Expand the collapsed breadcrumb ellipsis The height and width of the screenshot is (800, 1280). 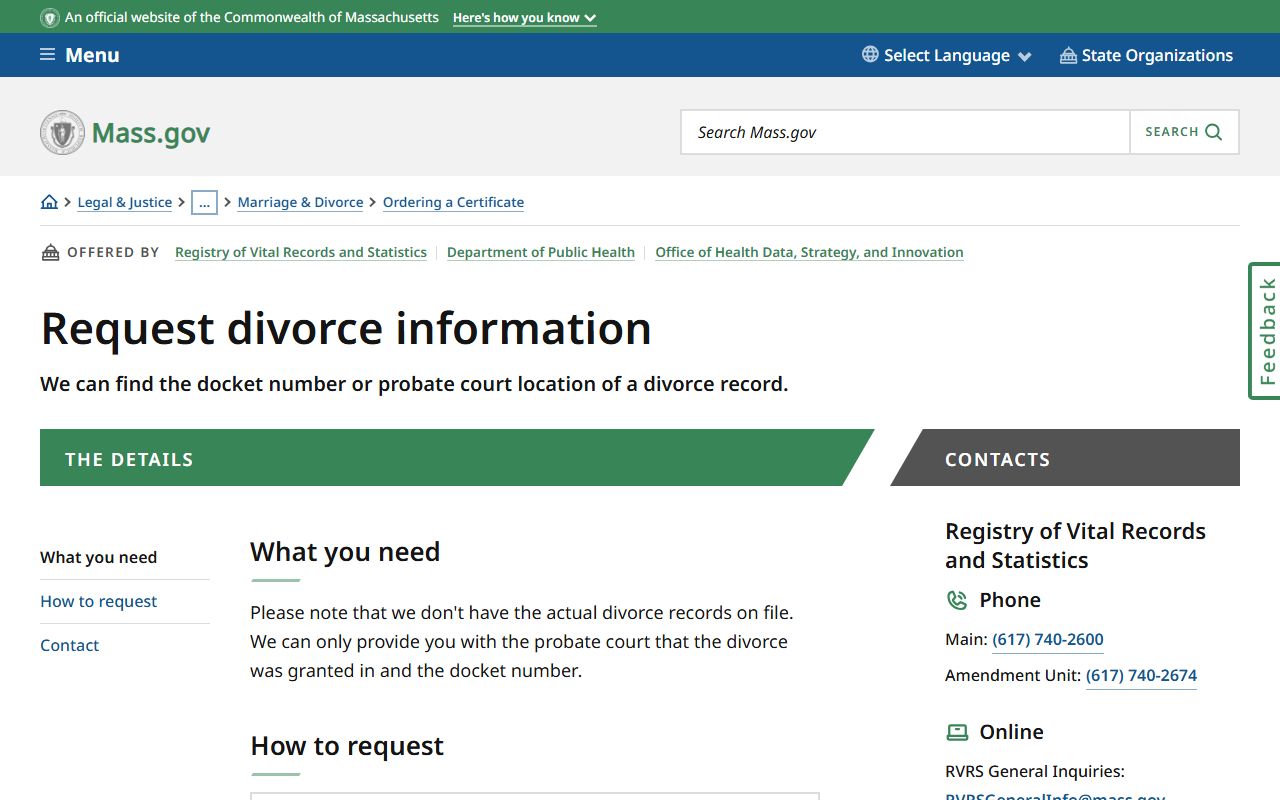coord(204,202)
